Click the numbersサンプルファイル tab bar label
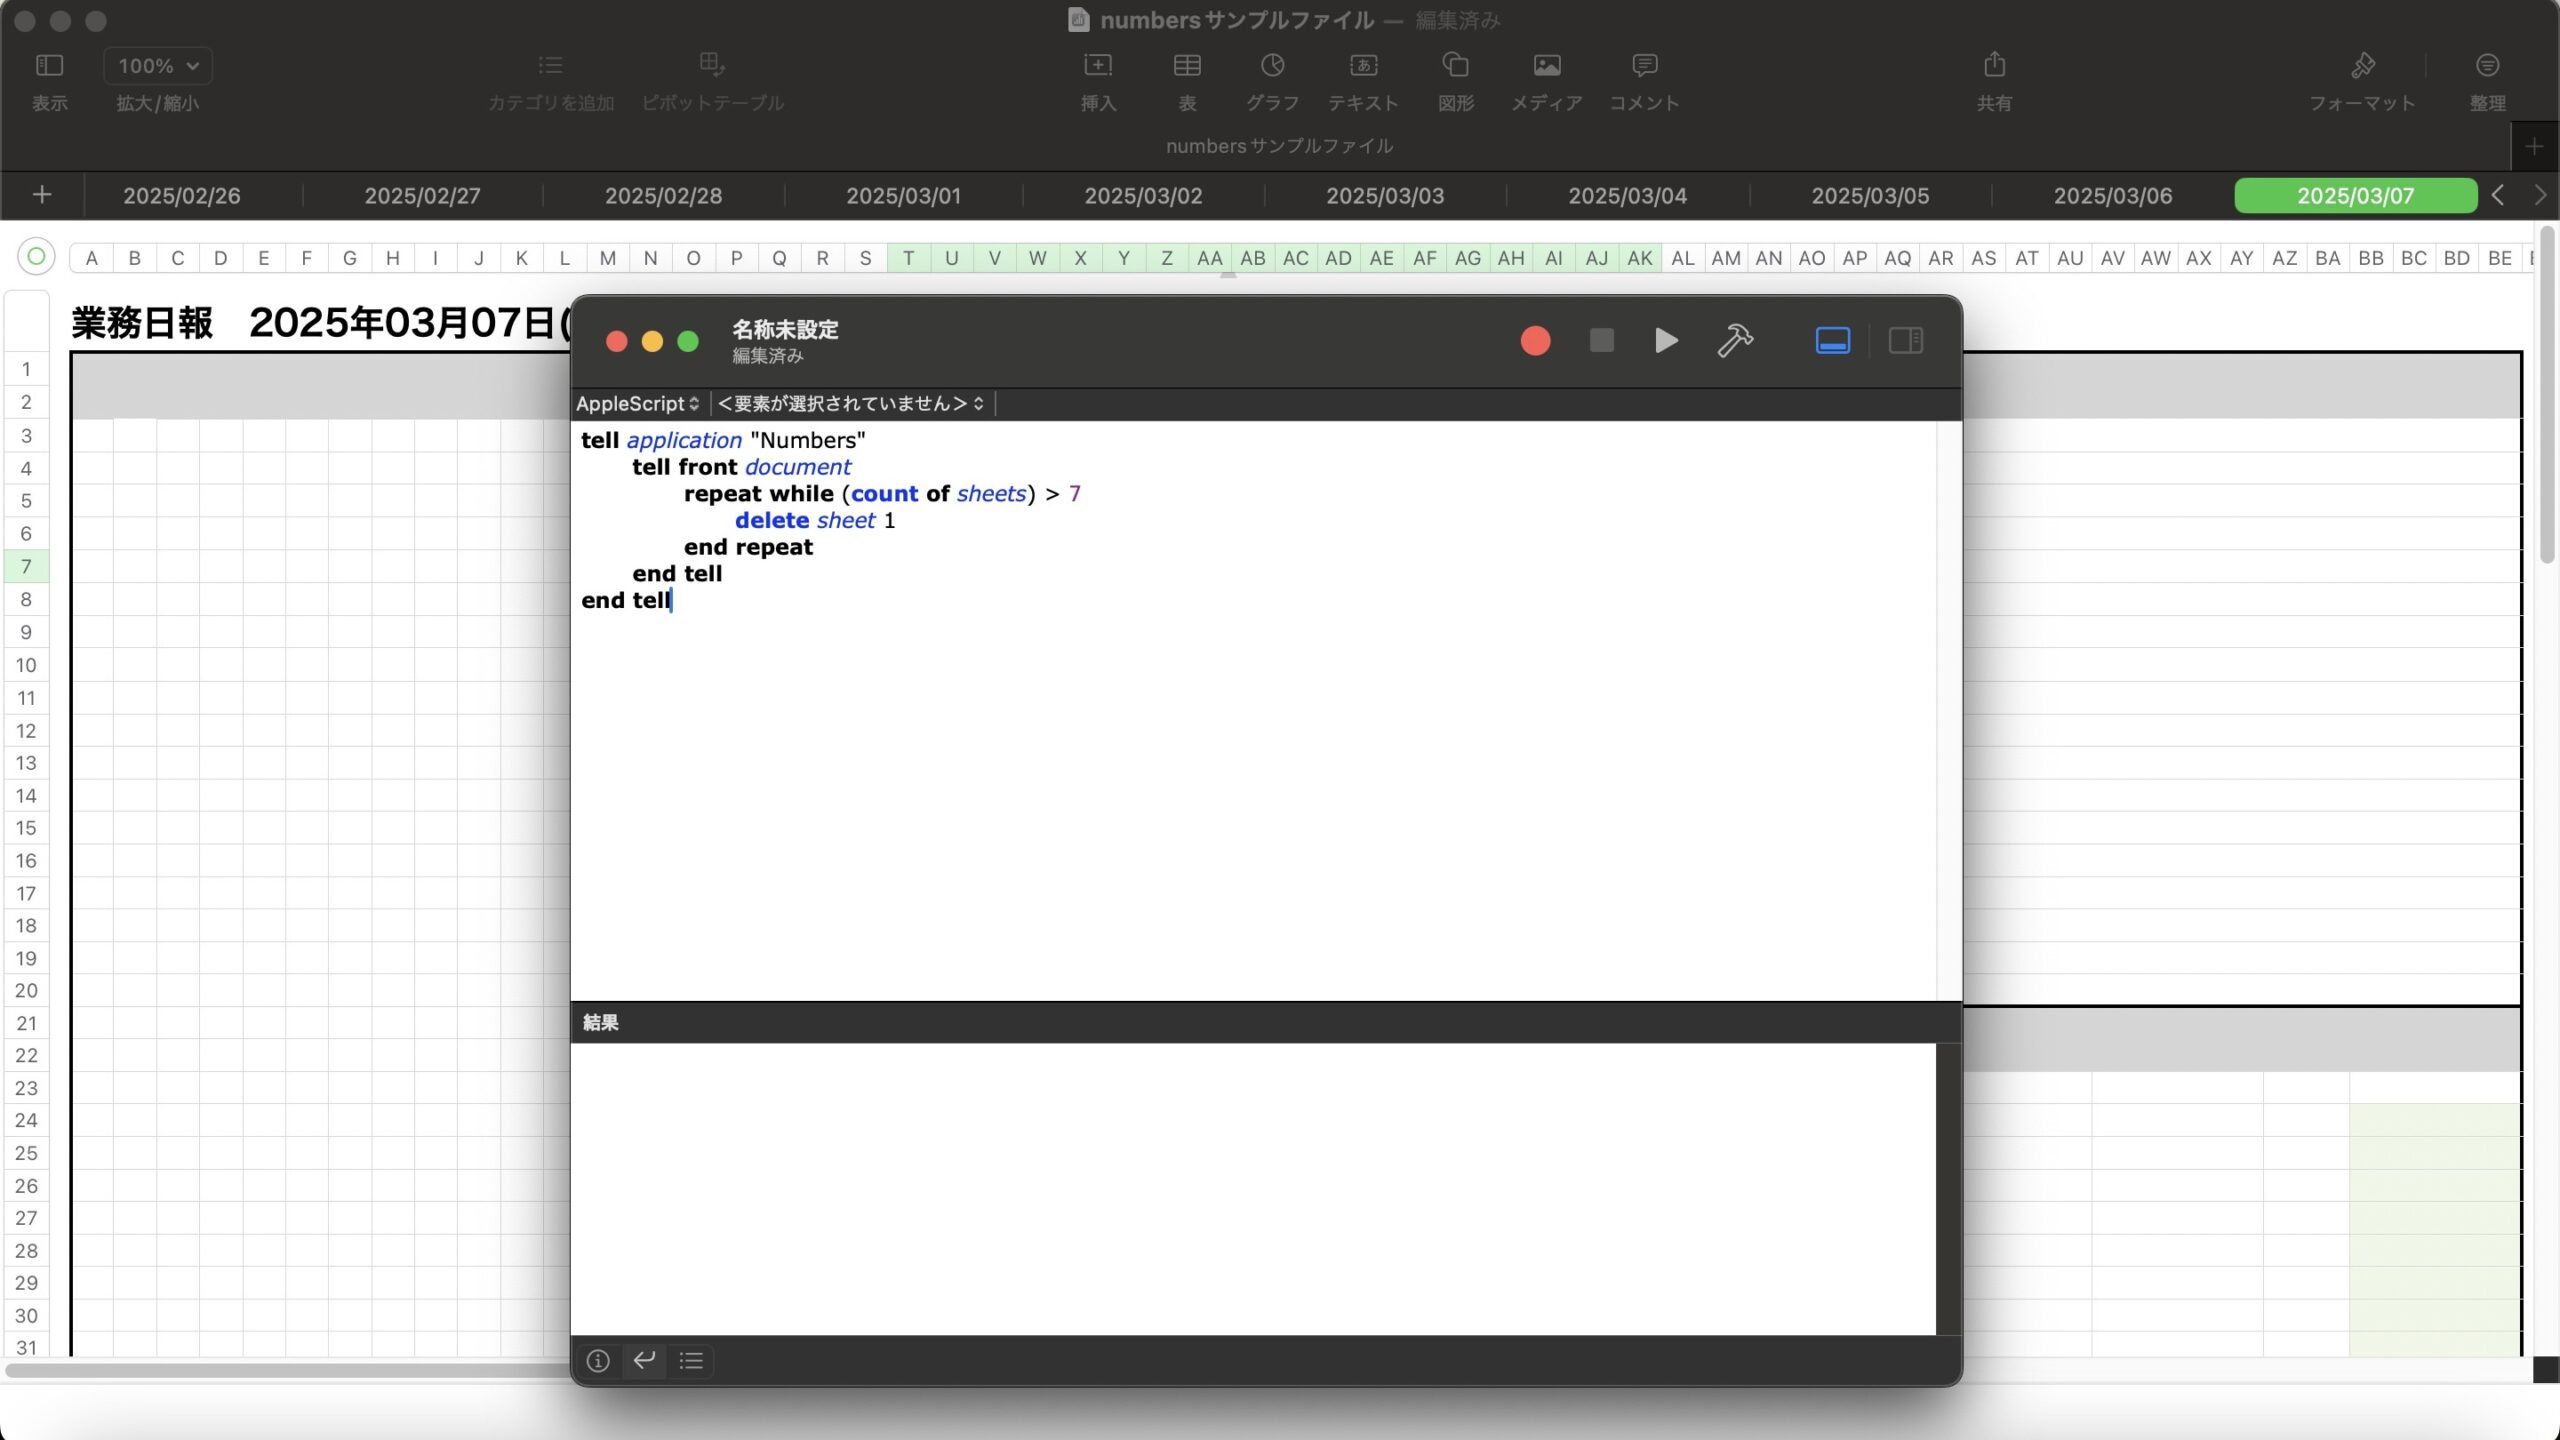Image resolution: width=2560 pixels, height=1440 pixels. tap(1279, 146)
